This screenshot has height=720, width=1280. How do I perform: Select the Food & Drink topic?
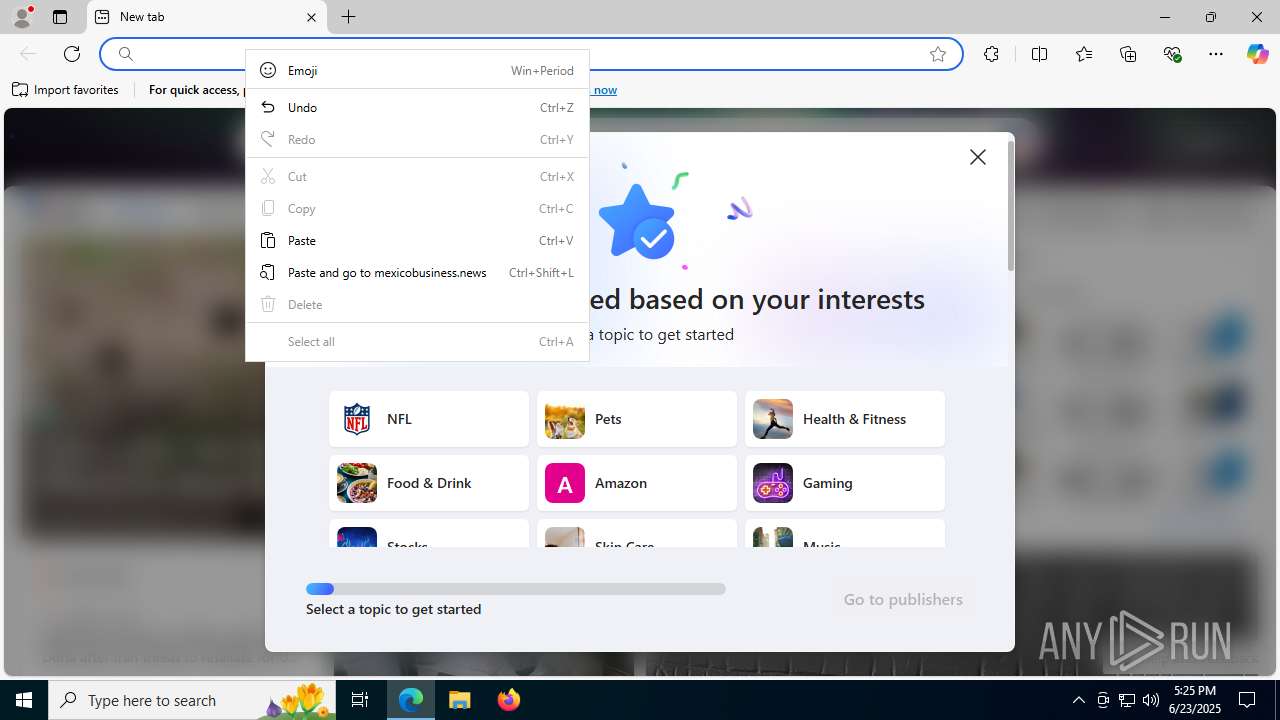point(429,483)
